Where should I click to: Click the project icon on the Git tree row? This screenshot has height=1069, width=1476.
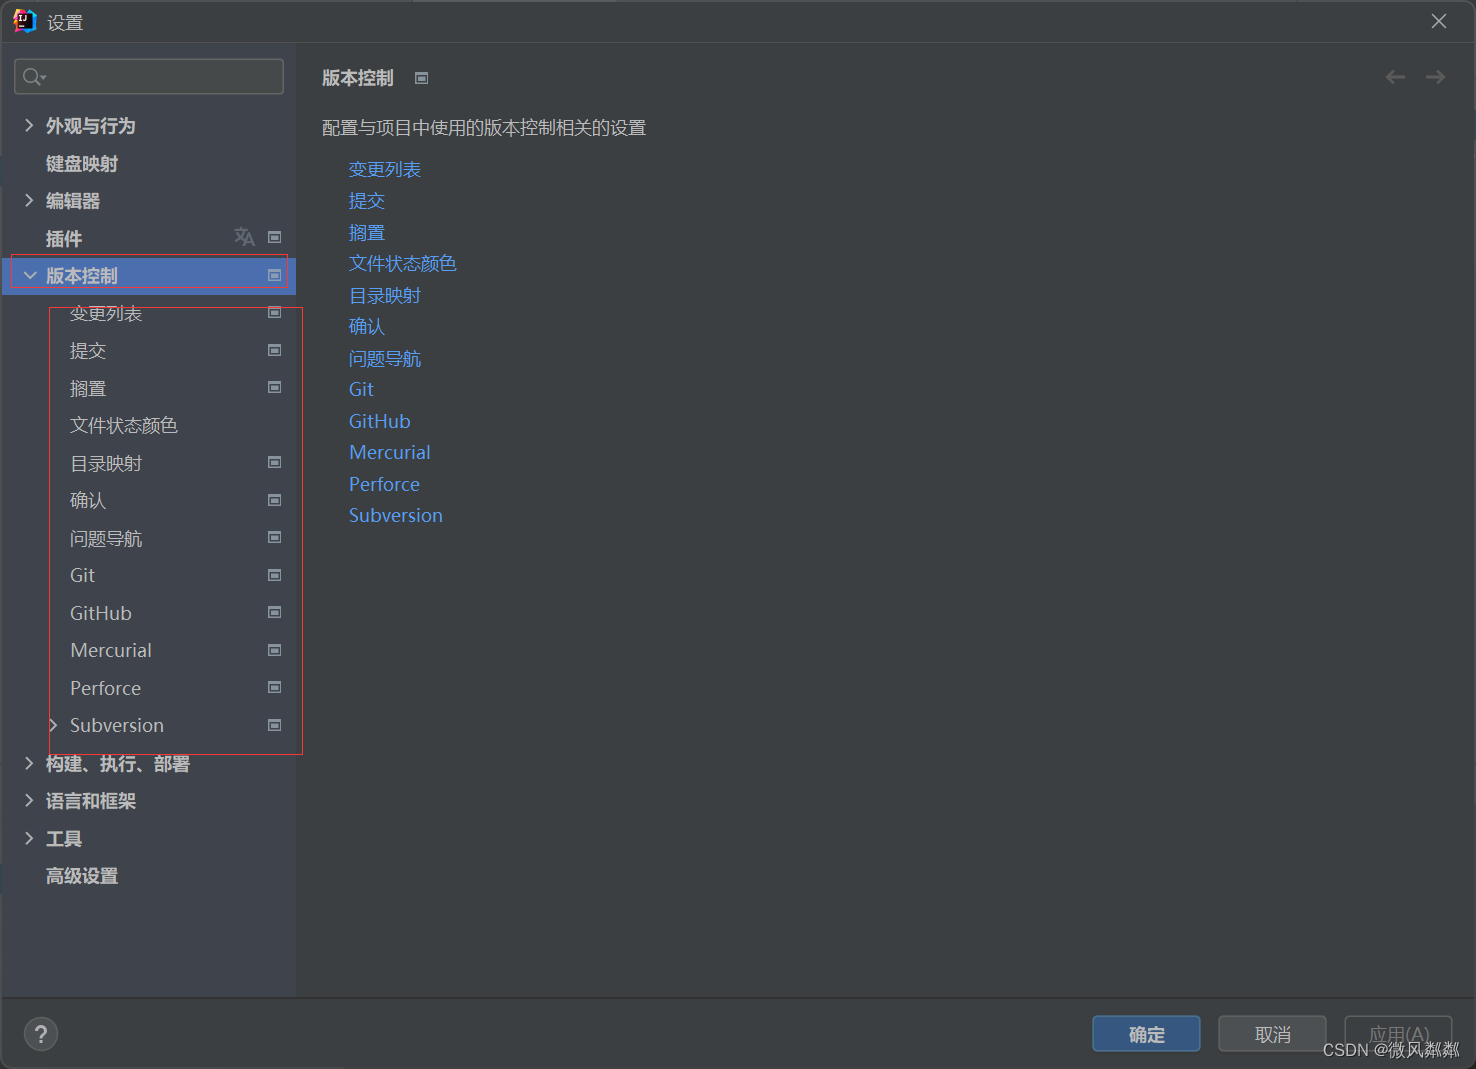(274, 575)
